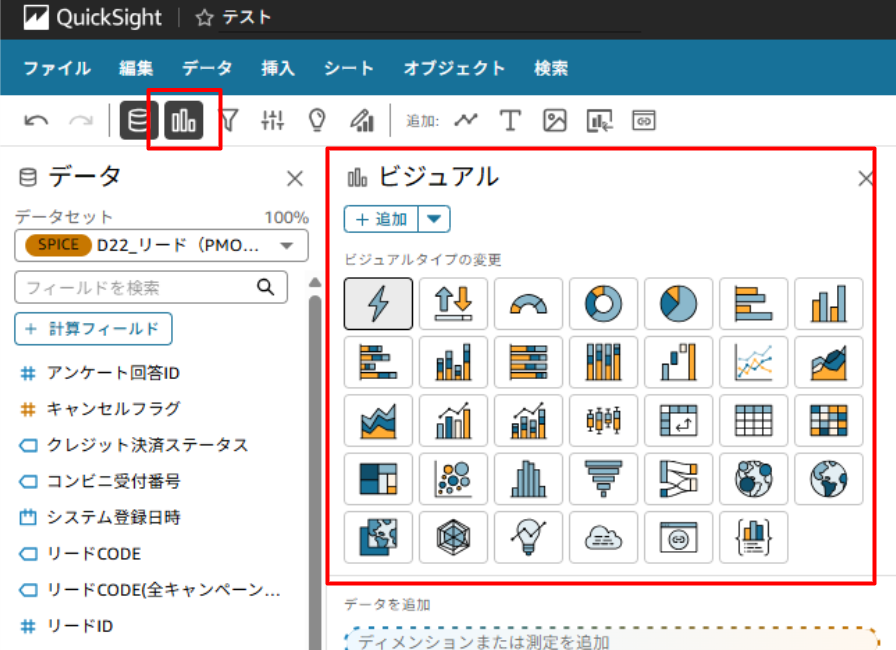The height and width of the screenshot is (650, 896).
Task: Choose the area line chart visual
Action: tap(829, 362)
